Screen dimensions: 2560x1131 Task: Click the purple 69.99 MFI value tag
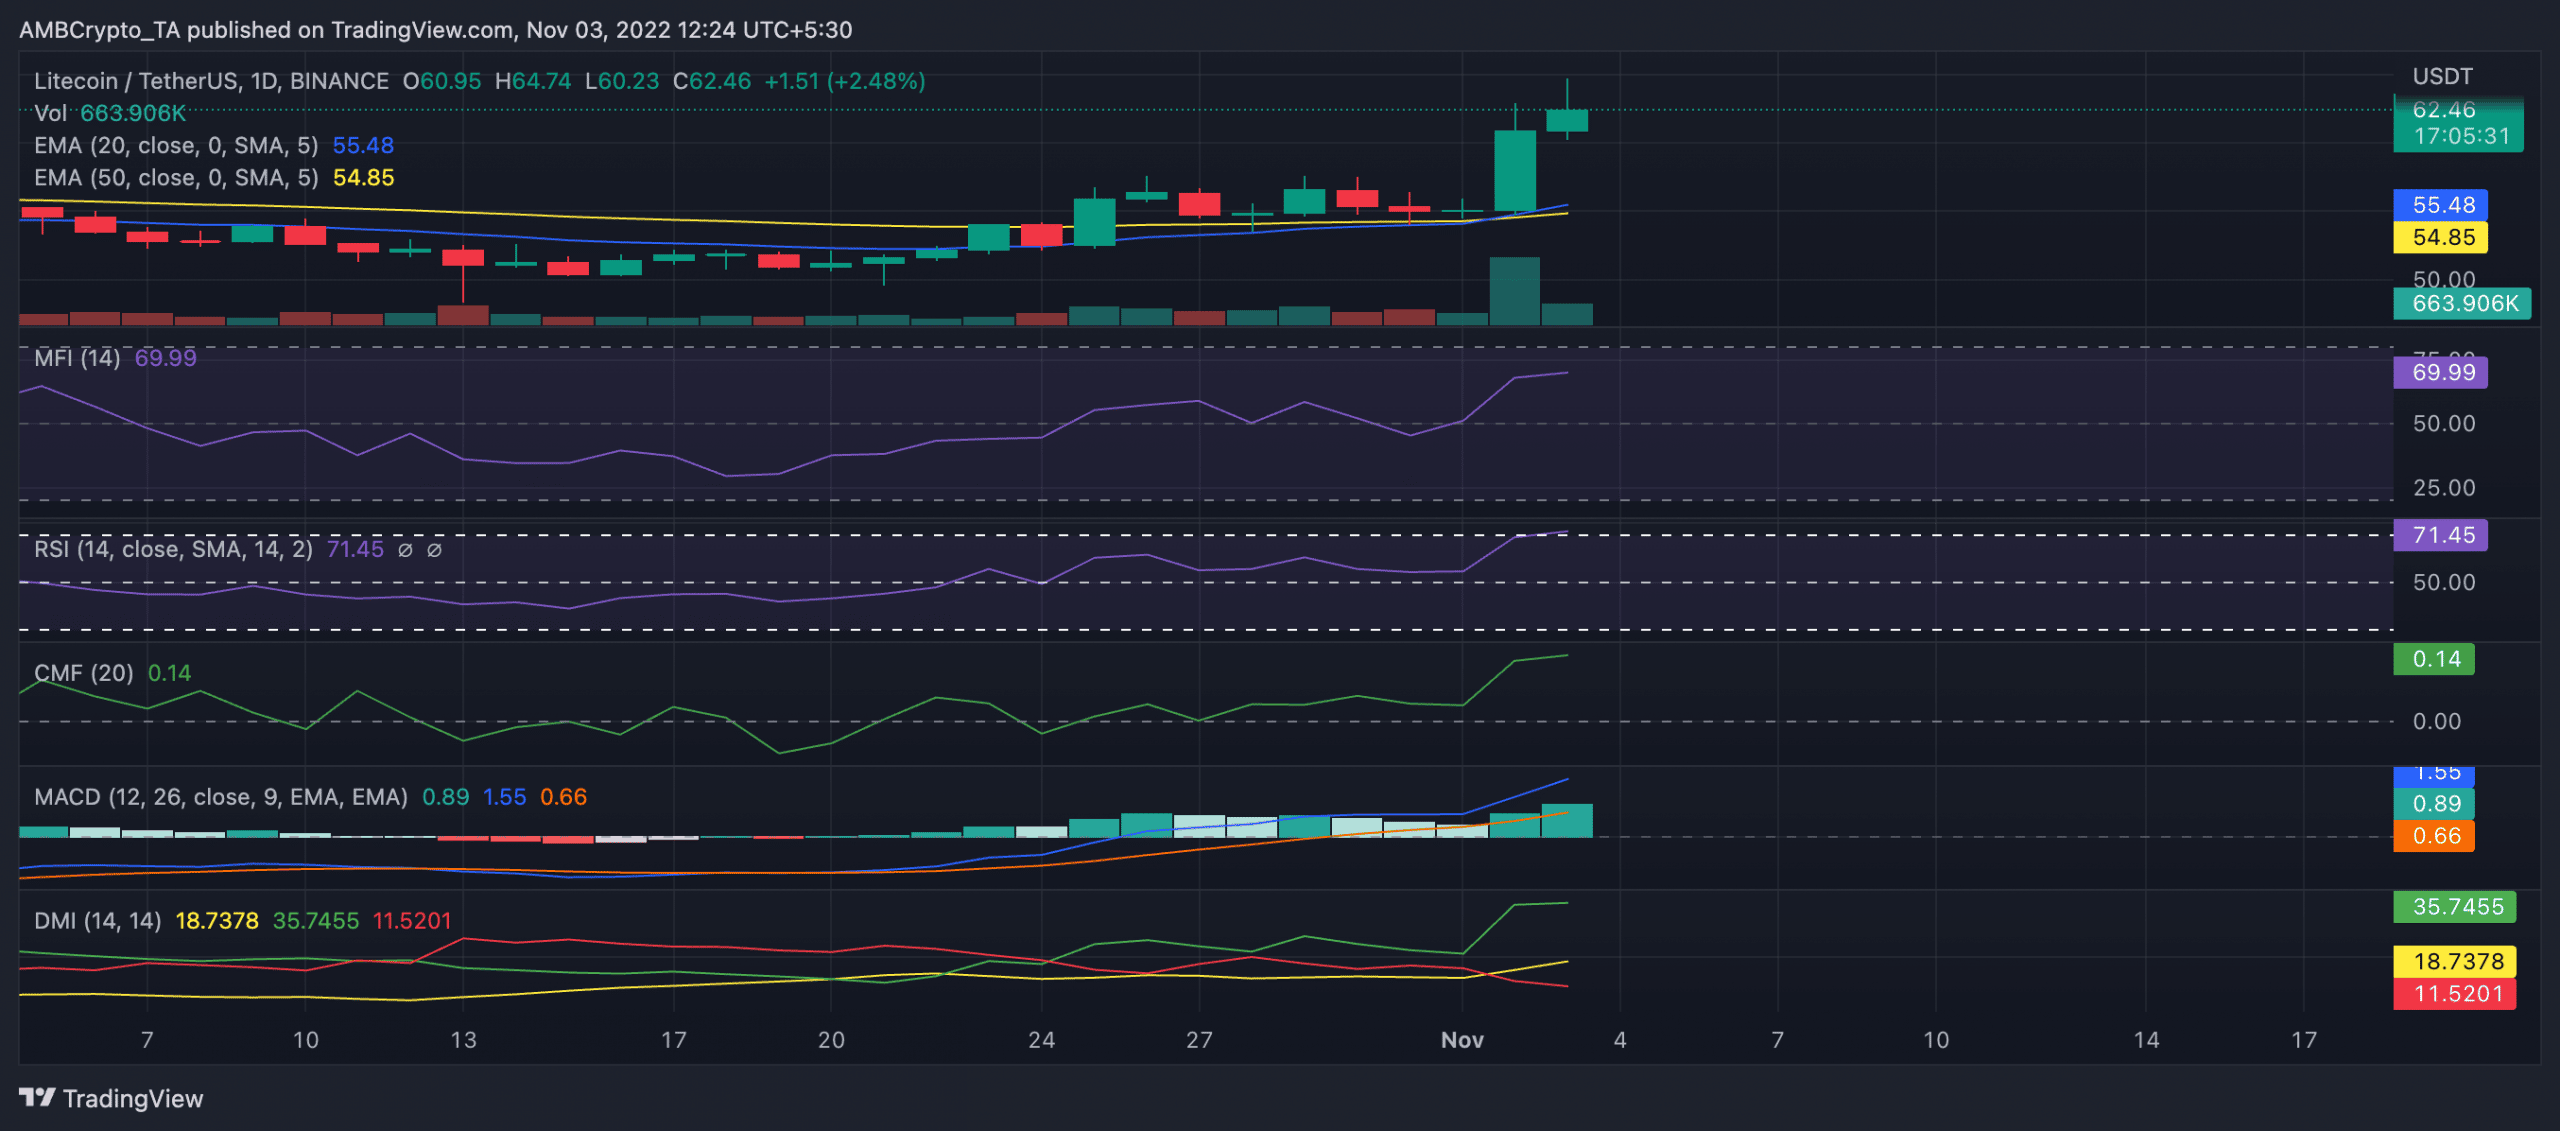2440,372
